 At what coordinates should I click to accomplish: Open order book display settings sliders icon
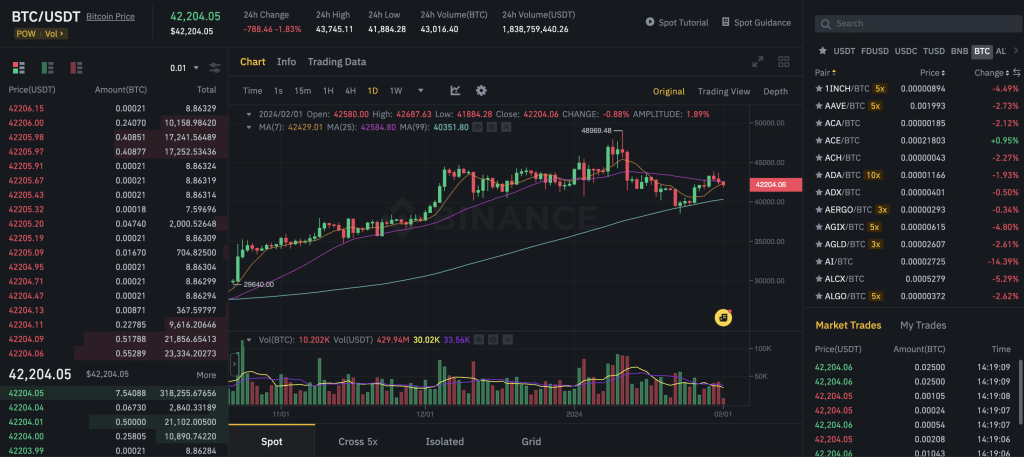[214, 68]
